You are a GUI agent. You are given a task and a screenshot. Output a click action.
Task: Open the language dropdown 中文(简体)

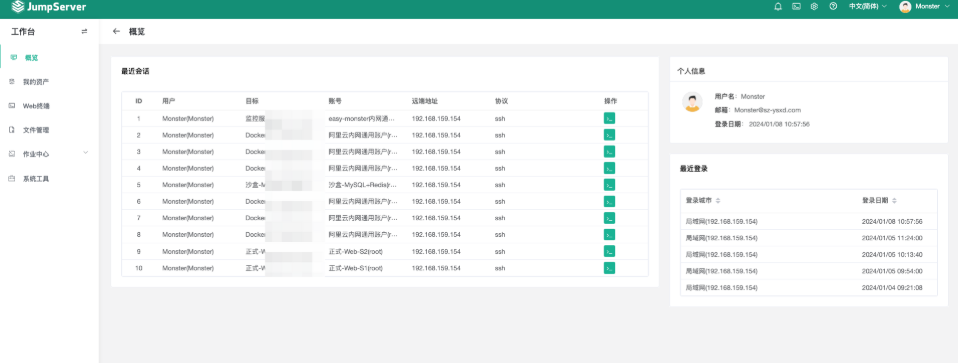[x=868, y=7]
